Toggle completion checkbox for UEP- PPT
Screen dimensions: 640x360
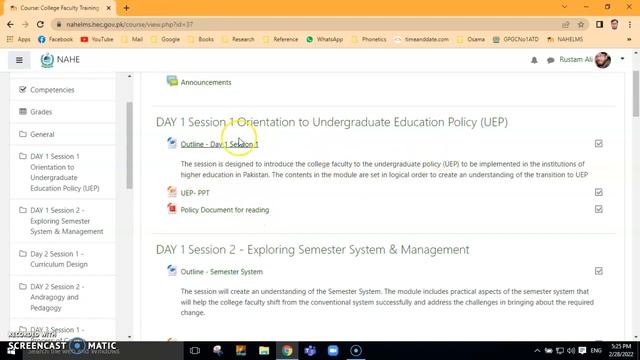coord(598,192)
